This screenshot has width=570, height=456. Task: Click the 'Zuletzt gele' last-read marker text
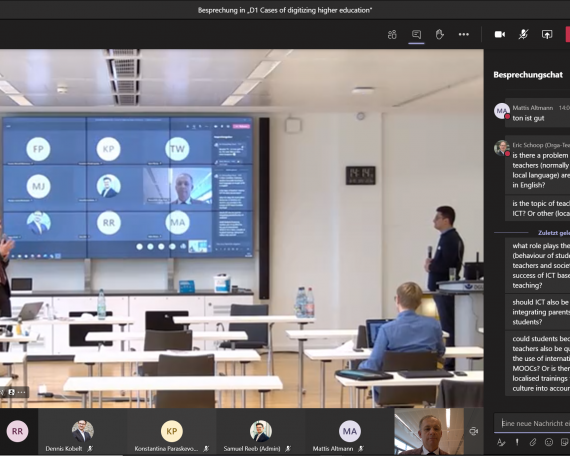554,233
